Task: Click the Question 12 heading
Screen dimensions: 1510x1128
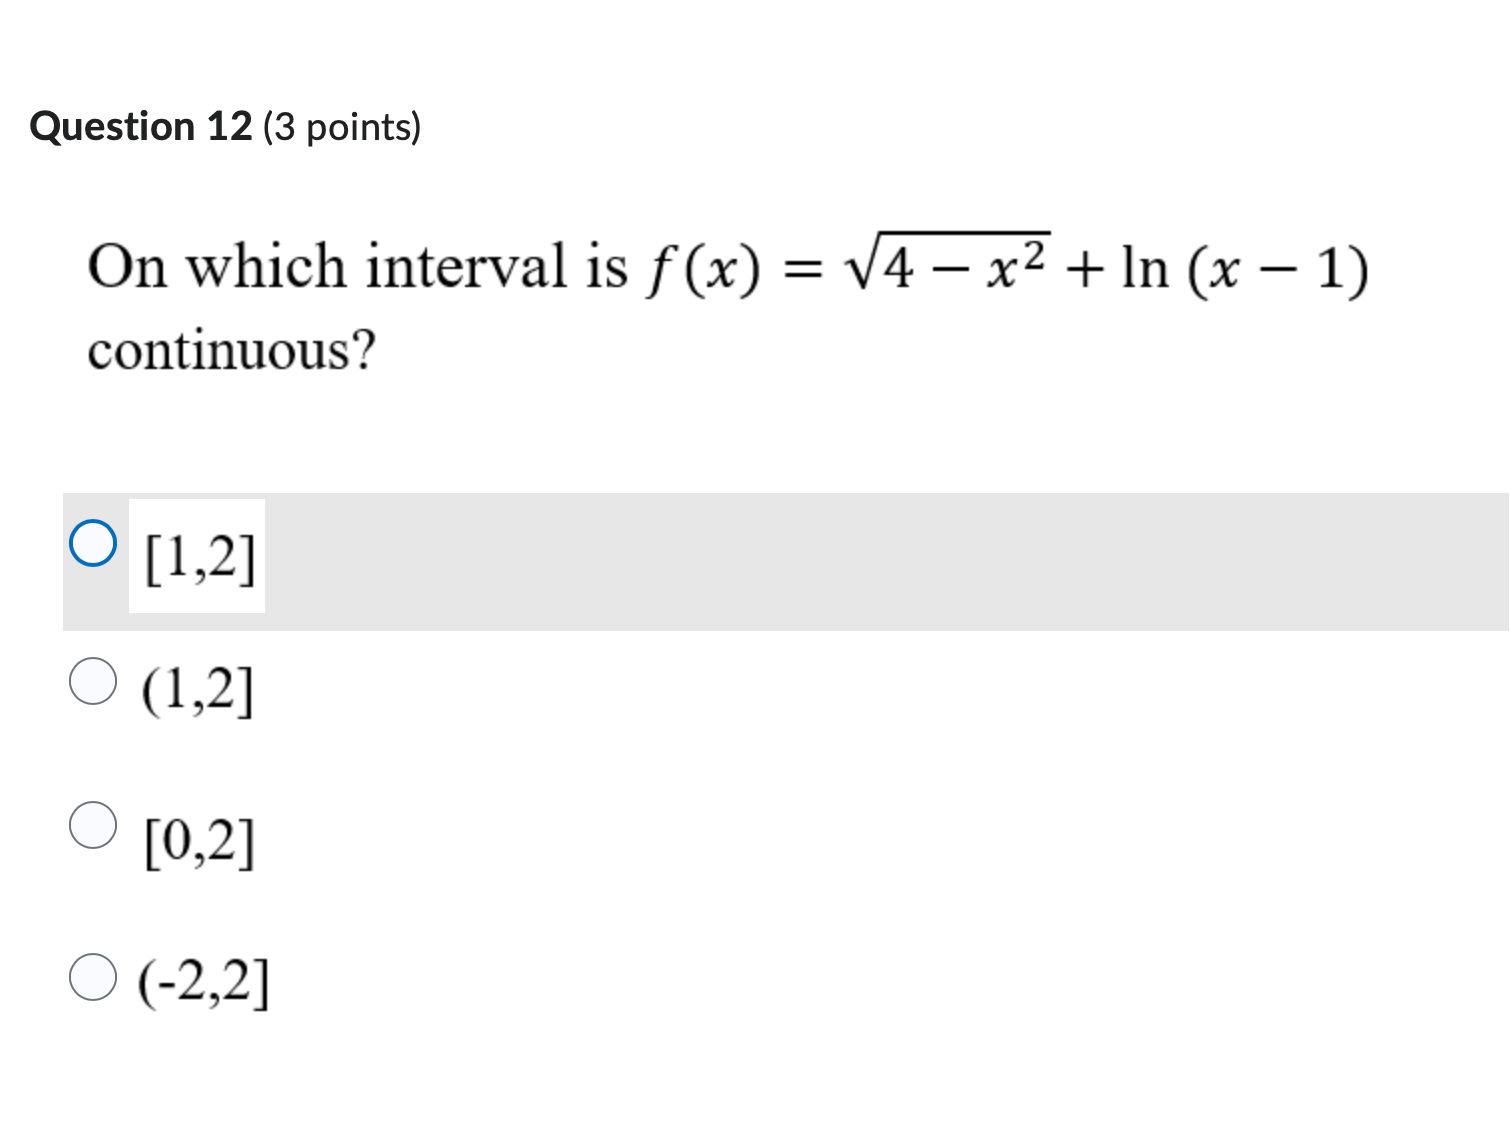Action: coord(140,125)
